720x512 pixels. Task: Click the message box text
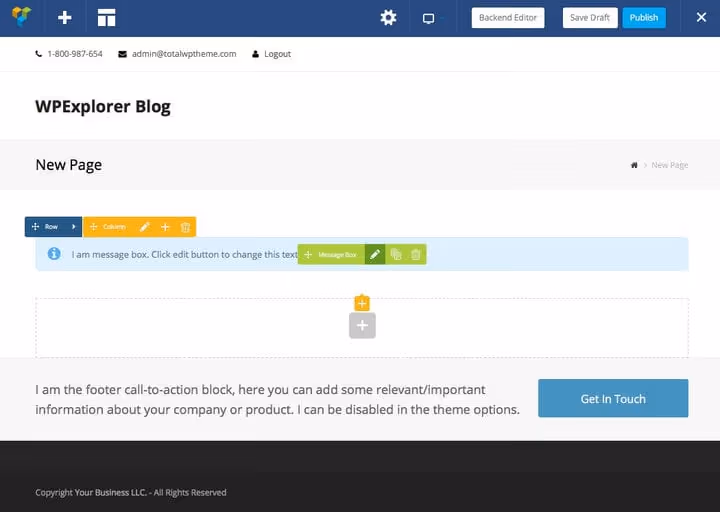[185, 254]
